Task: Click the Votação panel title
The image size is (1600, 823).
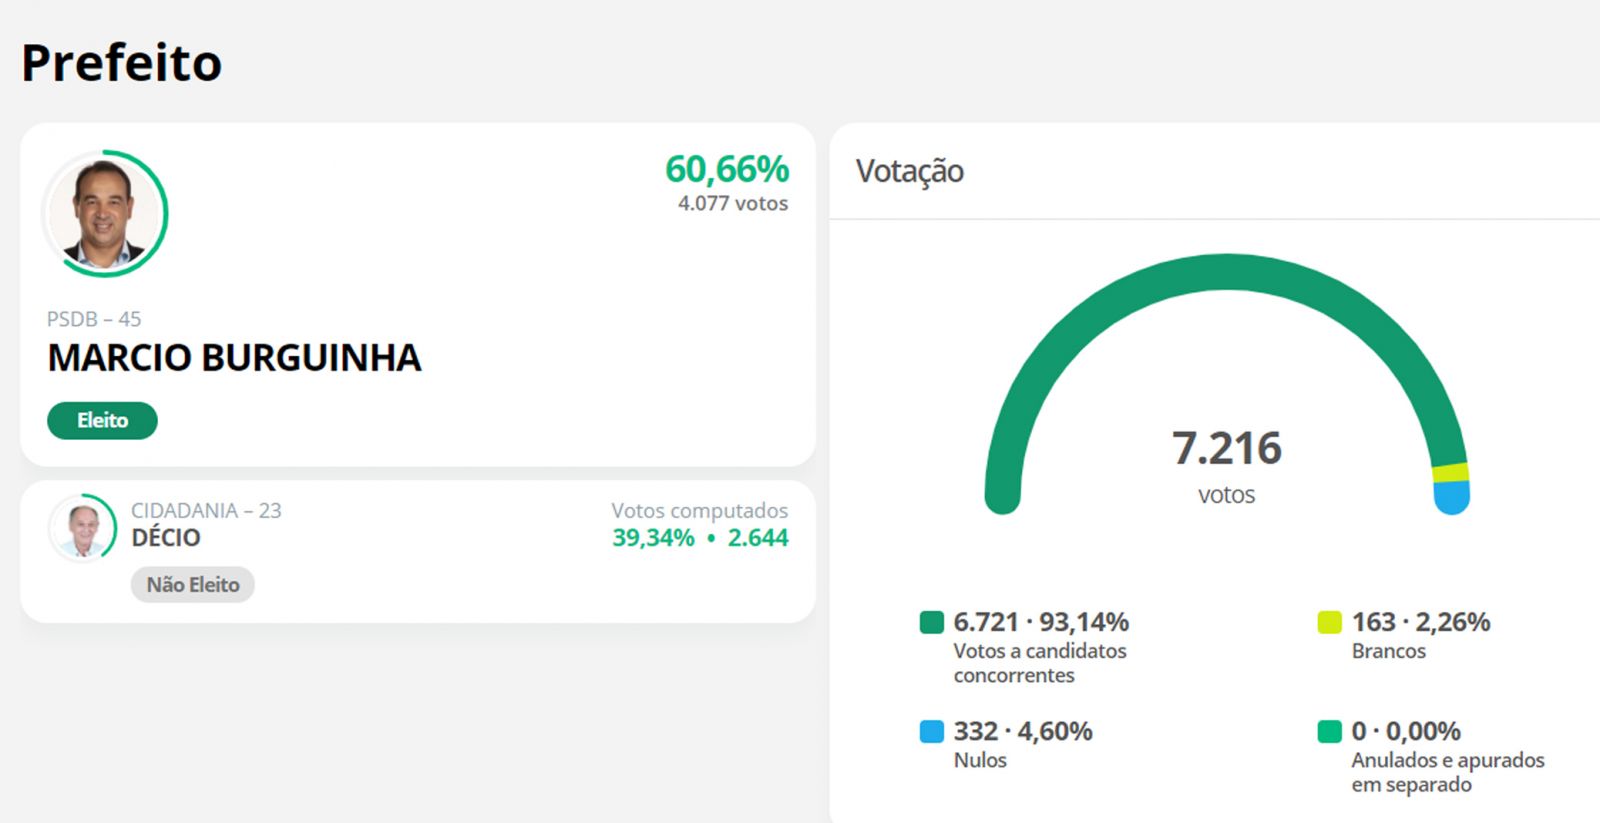Action: pyautogui.click(x=910, y=172)
